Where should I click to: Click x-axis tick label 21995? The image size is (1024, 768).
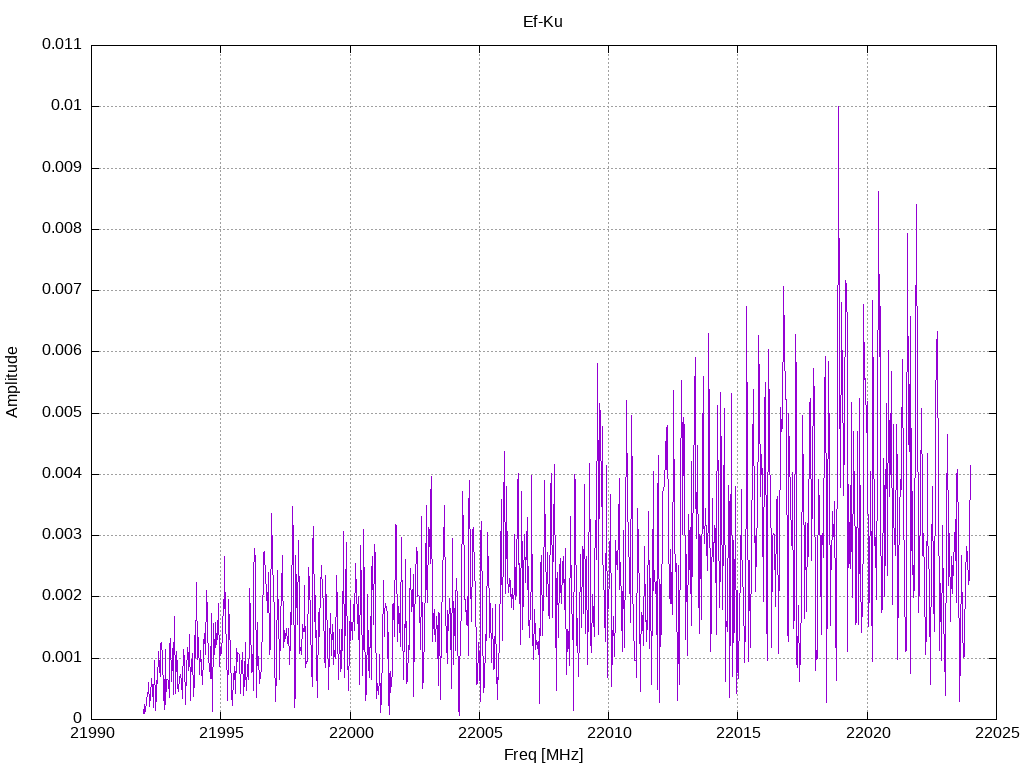[221, 733]
